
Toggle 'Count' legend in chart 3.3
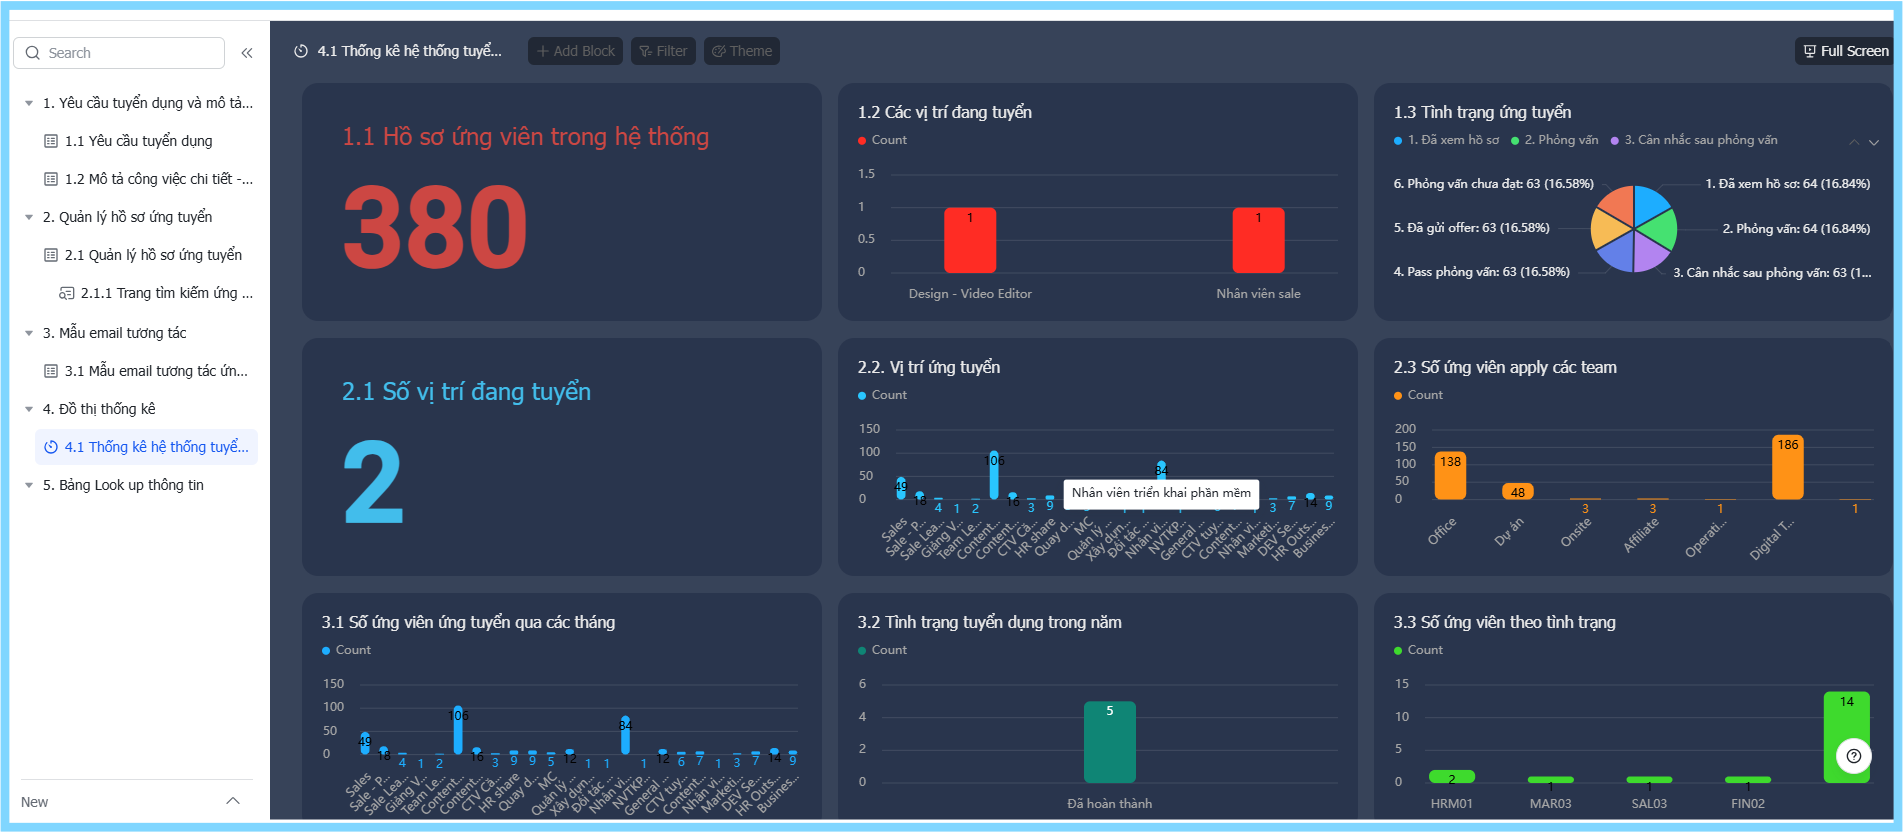(x=1418, y=650)
